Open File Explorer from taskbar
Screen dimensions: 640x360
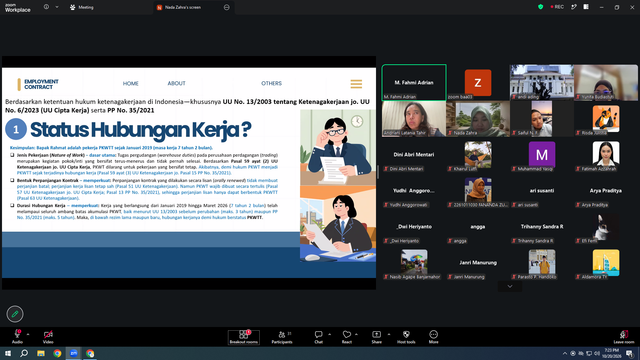41,353
